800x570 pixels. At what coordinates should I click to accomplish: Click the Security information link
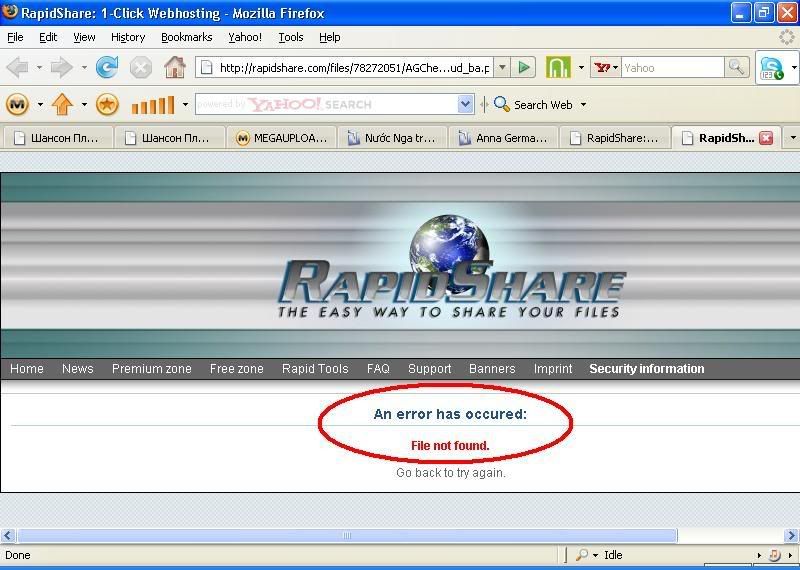646,369
